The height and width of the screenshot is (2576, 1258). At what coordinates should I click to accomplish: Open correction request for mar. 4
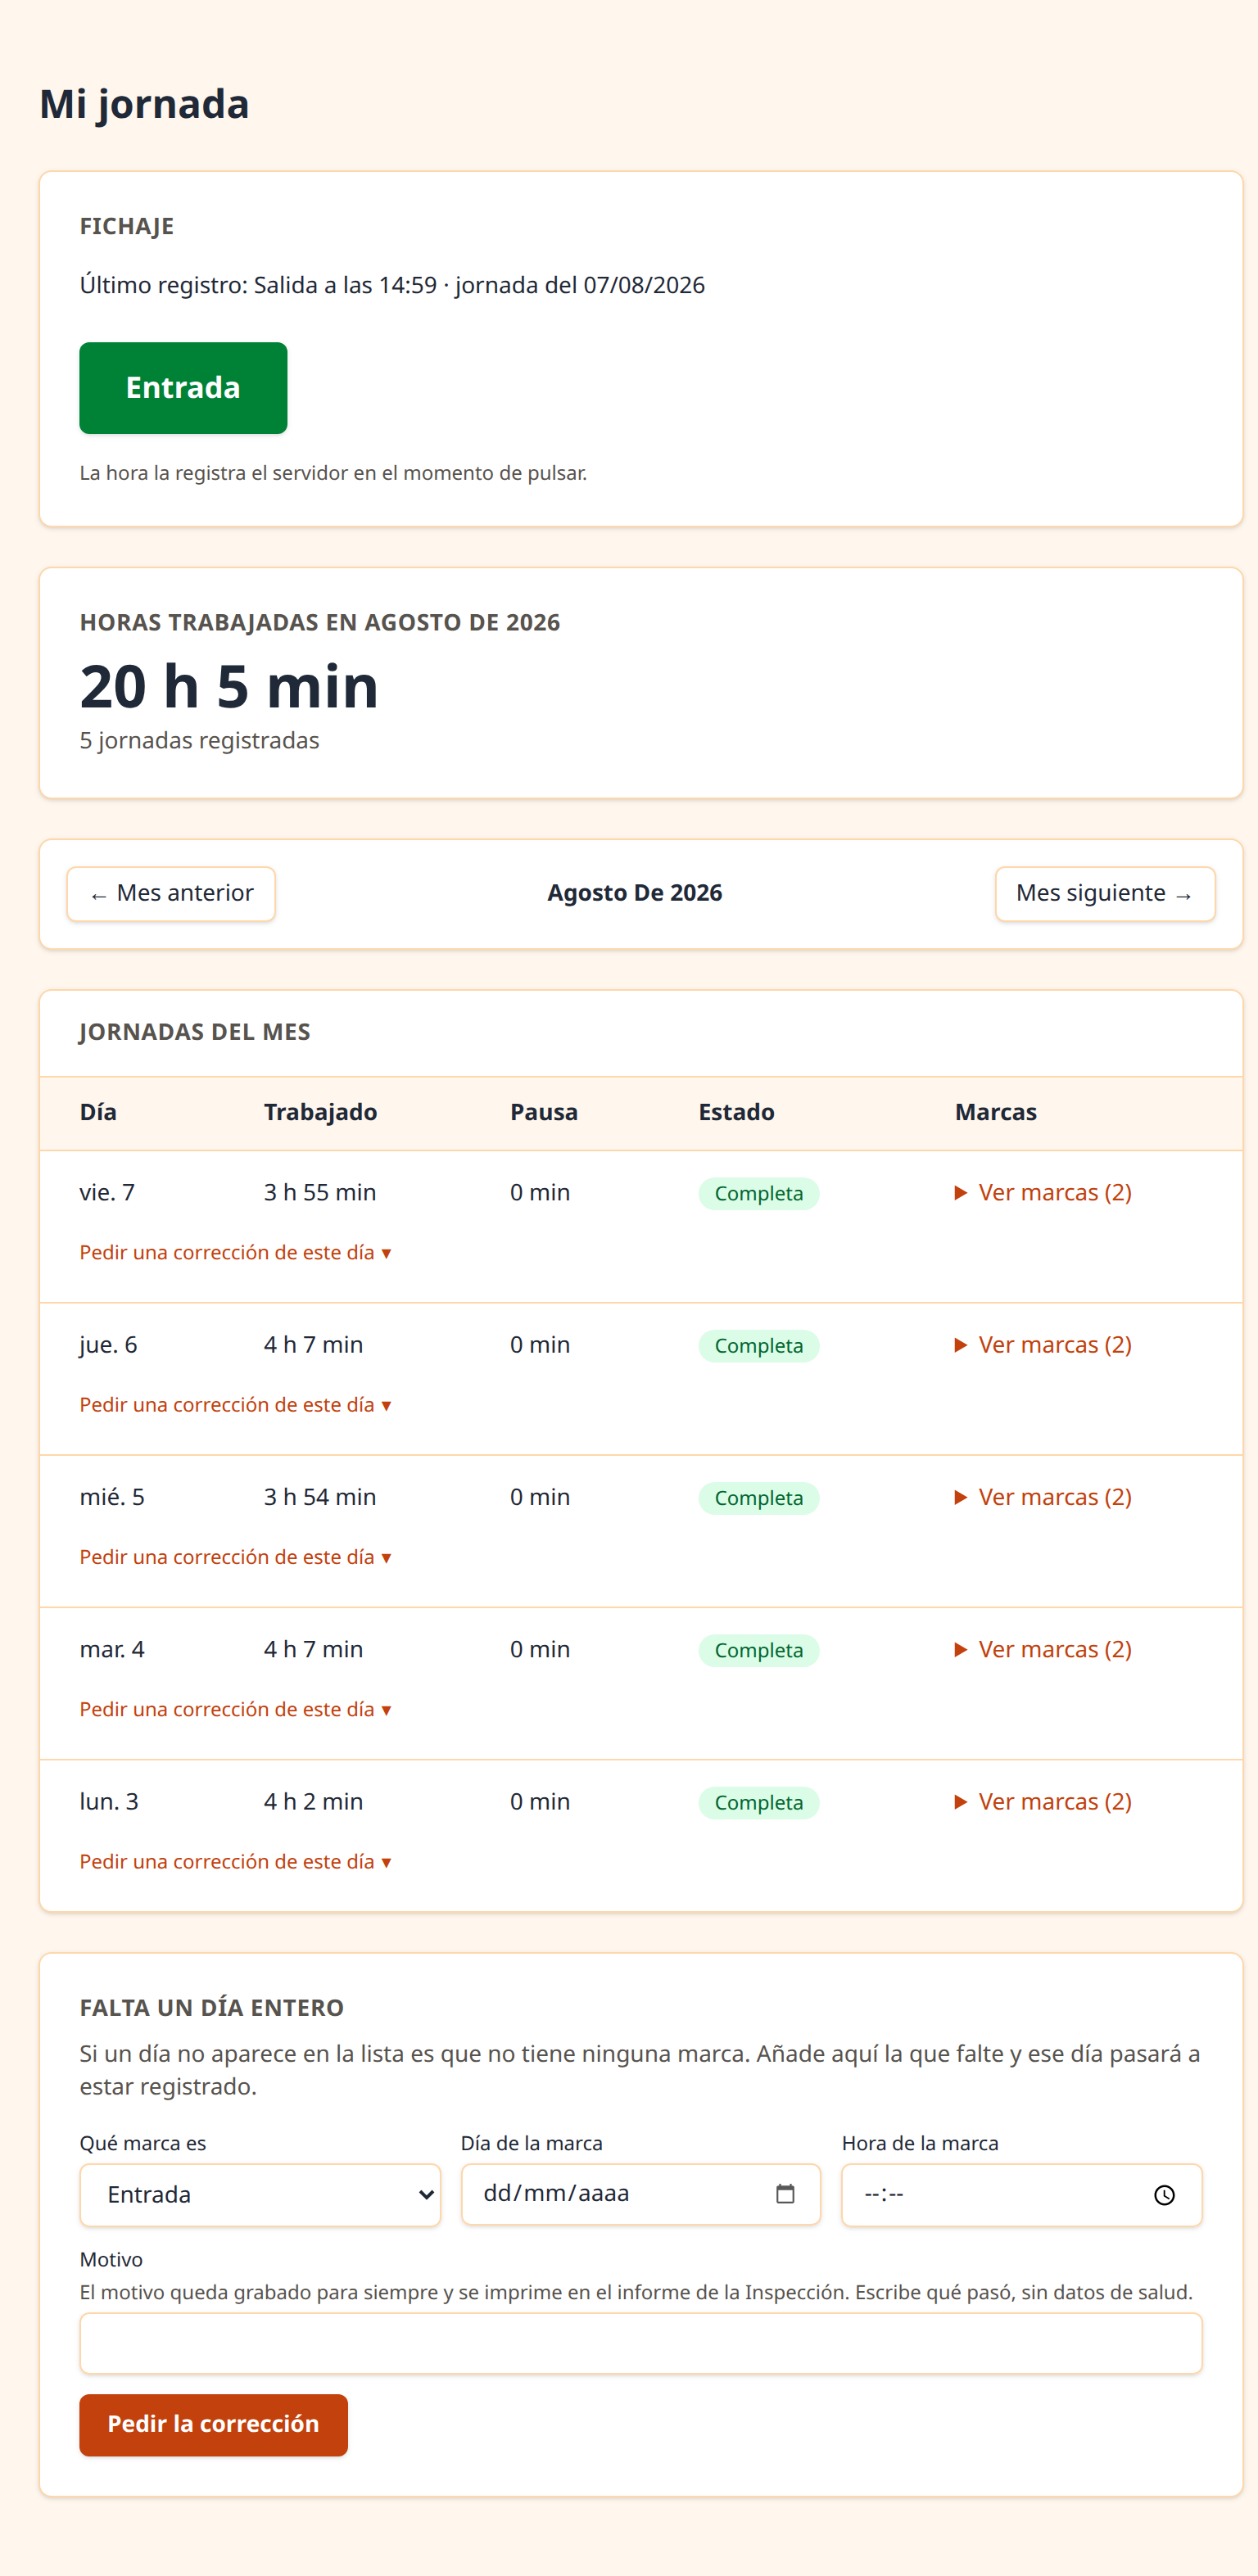(x=236, y=1709)
